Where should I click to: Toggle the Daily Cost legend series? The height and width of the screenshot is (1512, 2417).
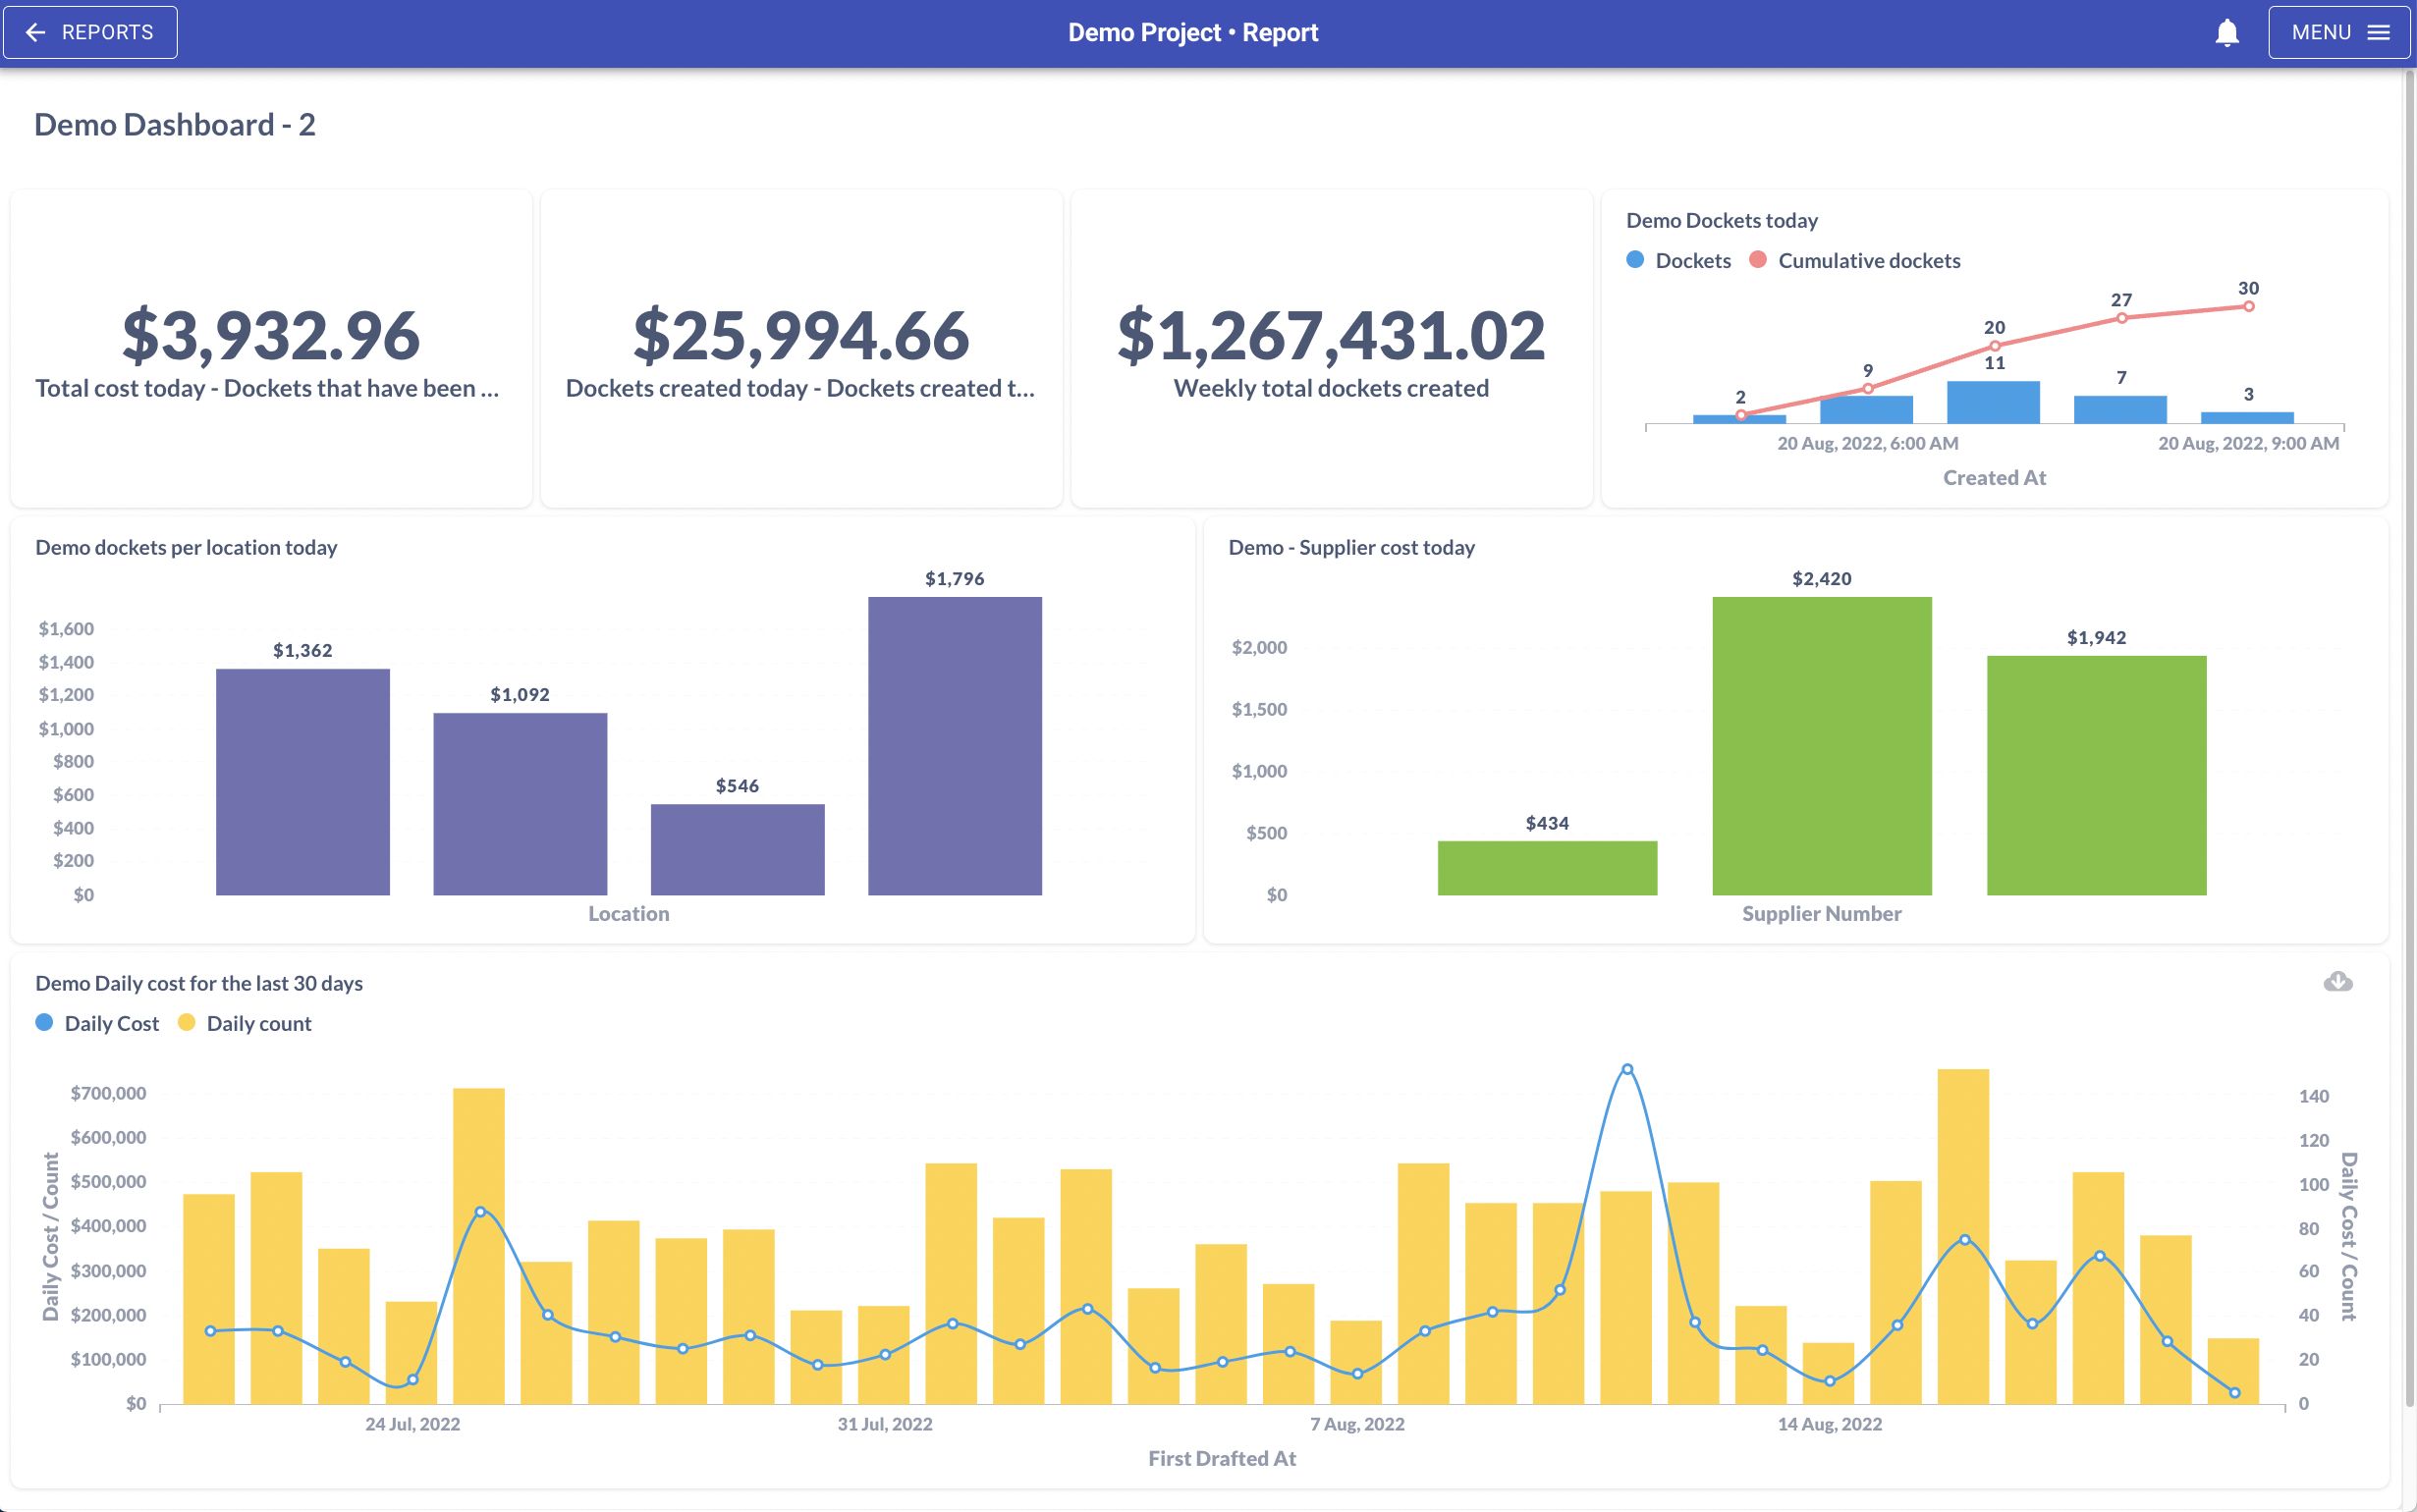97,1023
